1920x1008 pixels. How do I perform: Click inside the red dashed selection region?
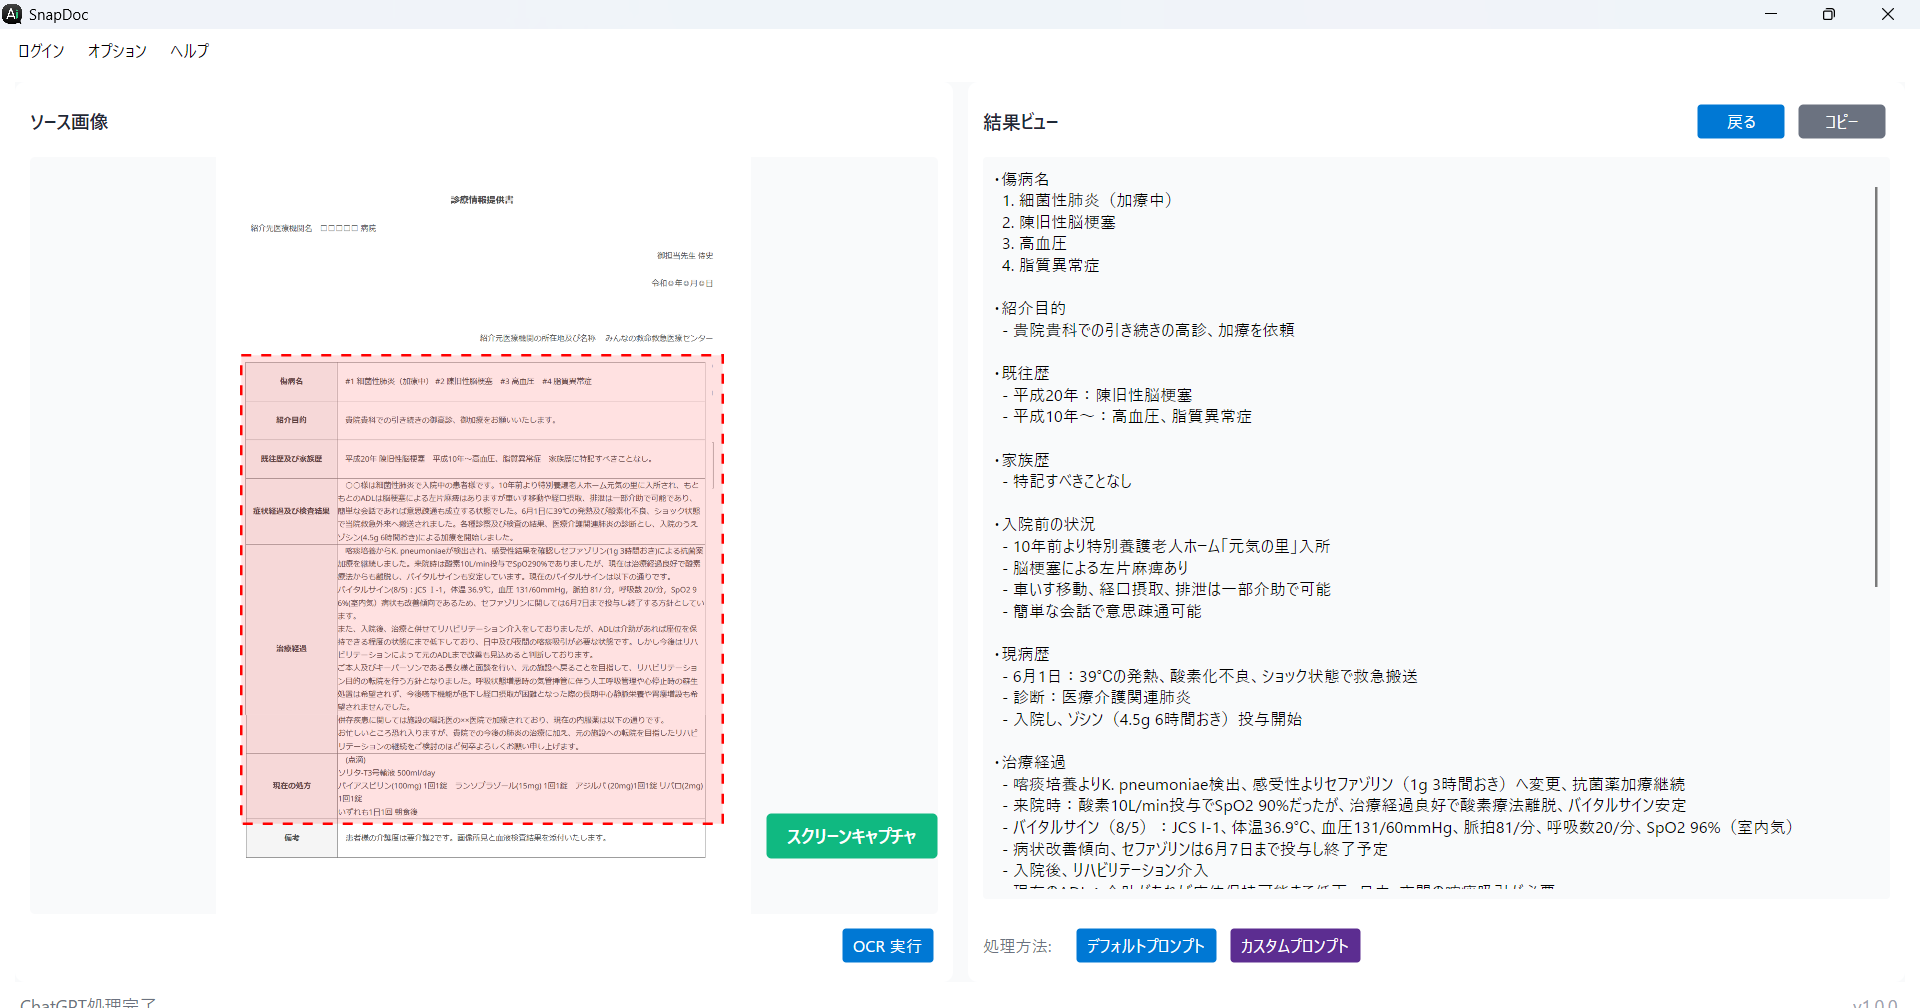click(x=481, y=590)
